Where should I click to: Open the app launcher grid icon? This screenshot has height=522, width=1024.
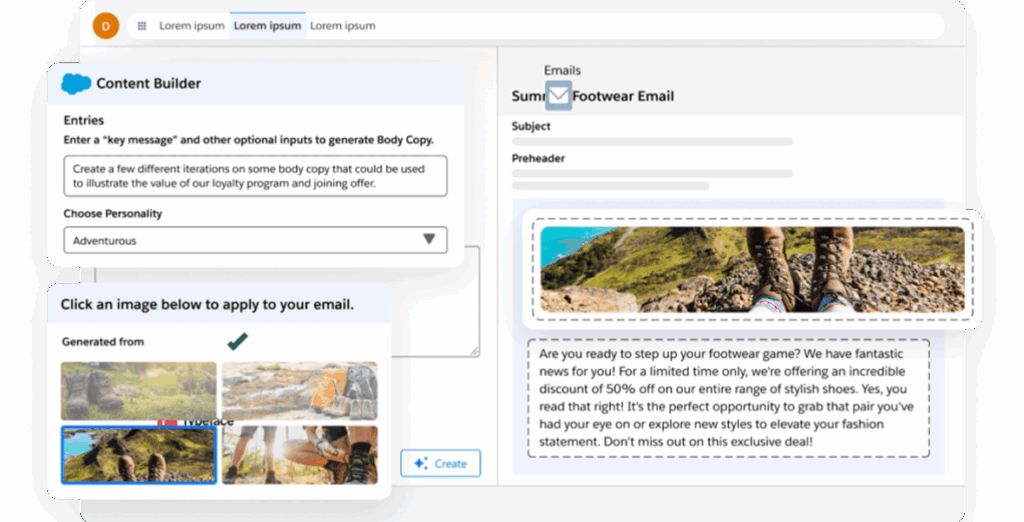(x=142, y=26)
